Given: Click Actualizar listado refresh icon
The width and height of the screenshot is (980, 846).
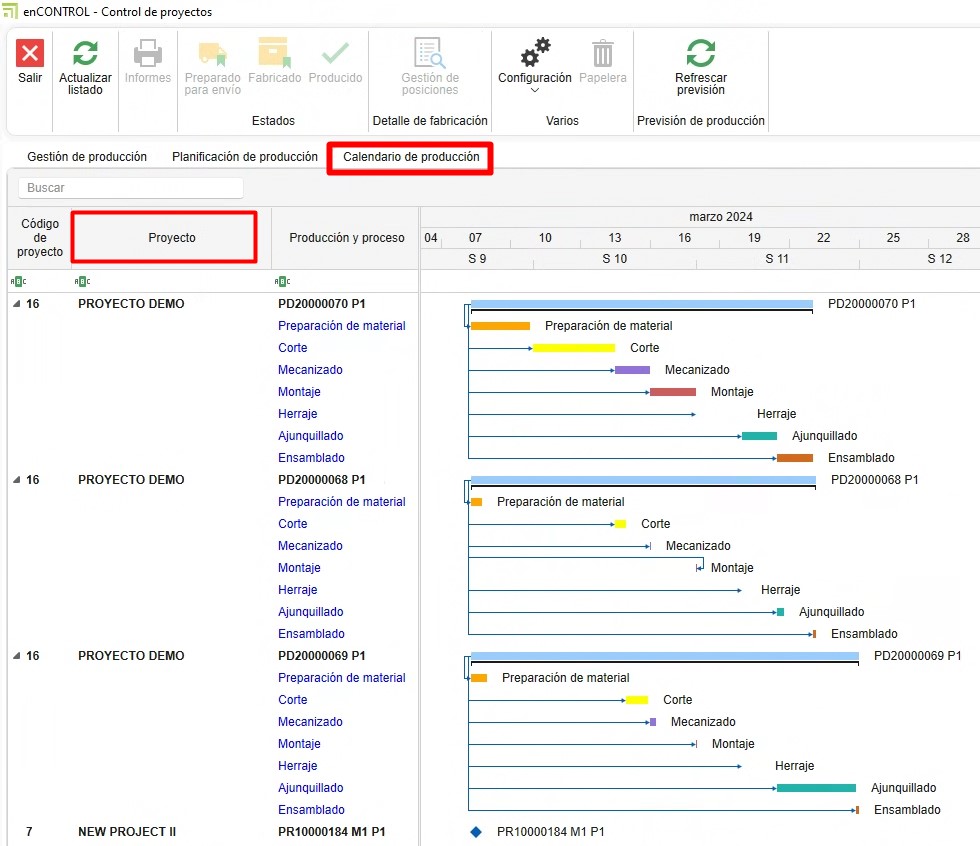Looking at the screenshot, I should 85,53.
